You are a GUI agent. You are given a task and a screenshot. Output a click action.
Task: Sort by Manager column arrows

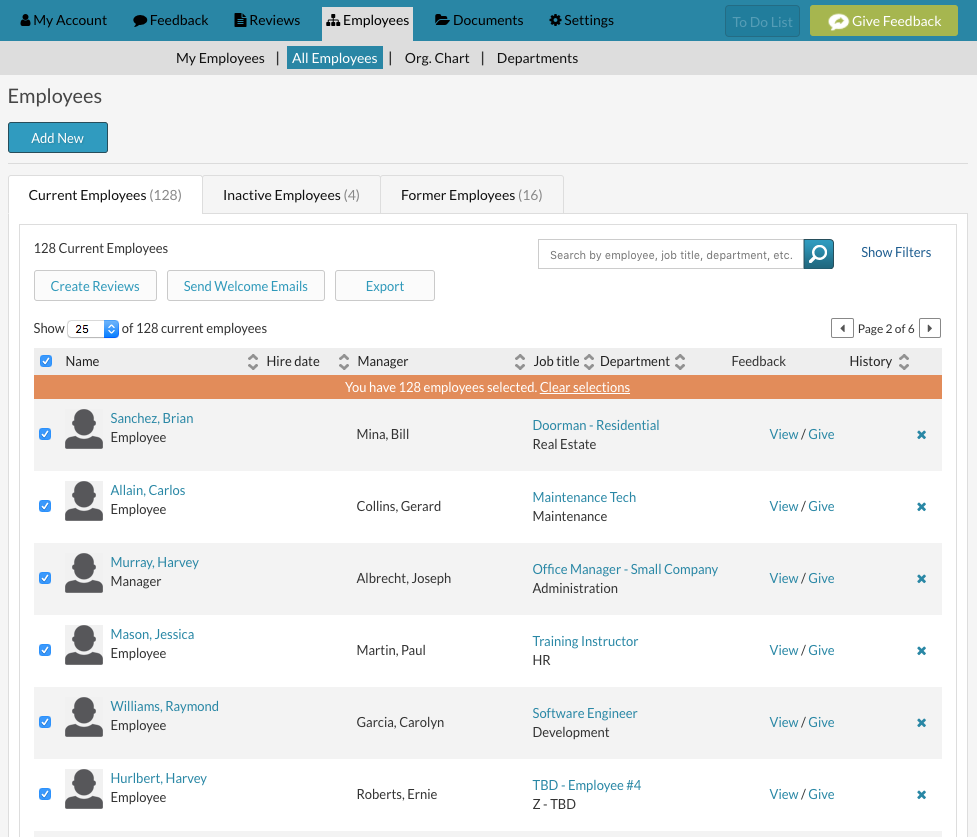[520, 361]
